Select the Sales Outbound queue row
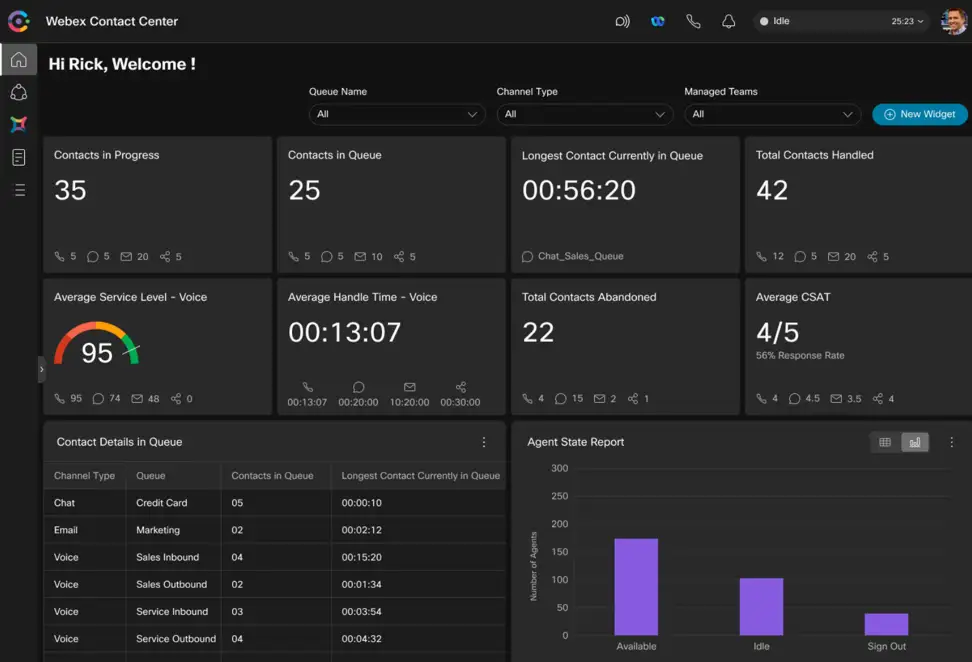Screen dimensions: 972x662 (275, 585)
